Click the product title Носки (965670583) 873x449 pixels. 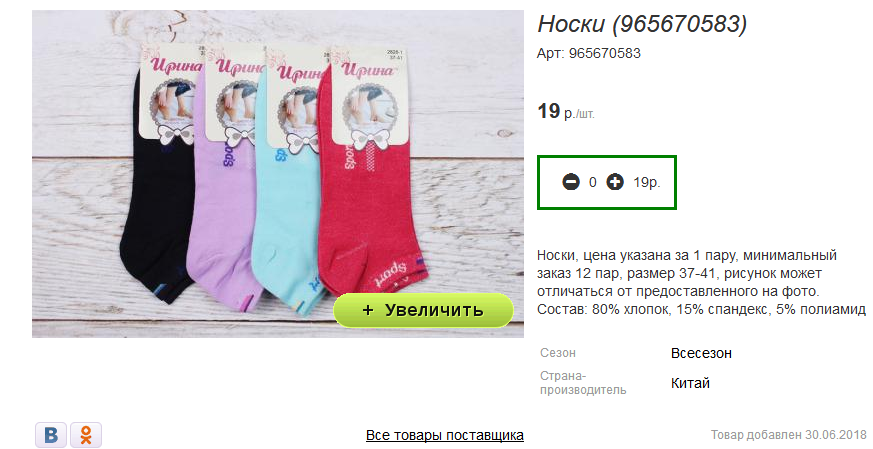point(642,24)
